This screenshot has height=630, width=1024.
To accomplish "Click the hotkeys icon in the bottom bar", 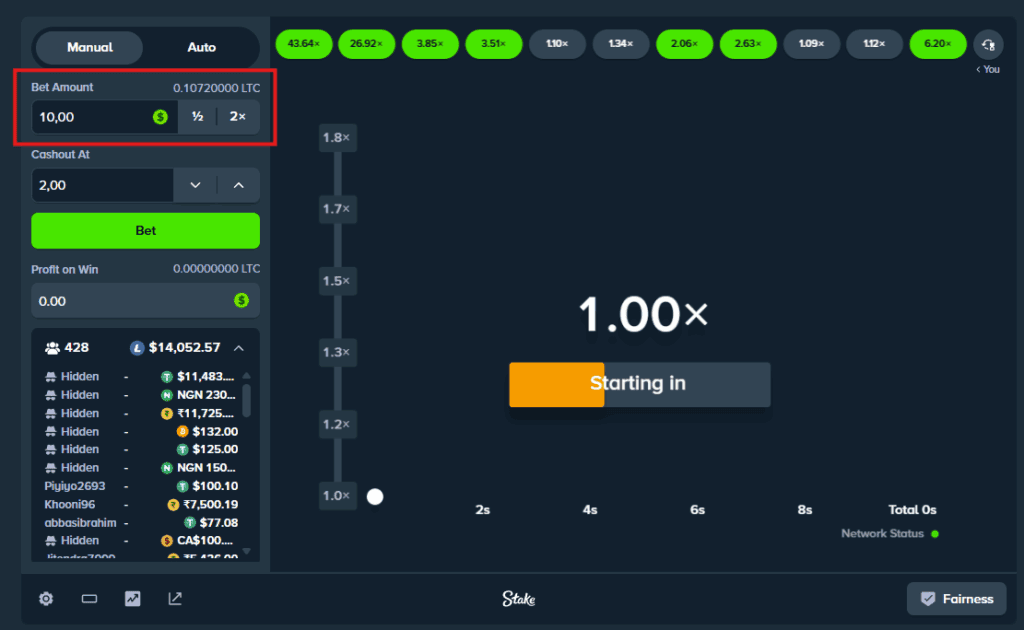I will pos(89,598).
